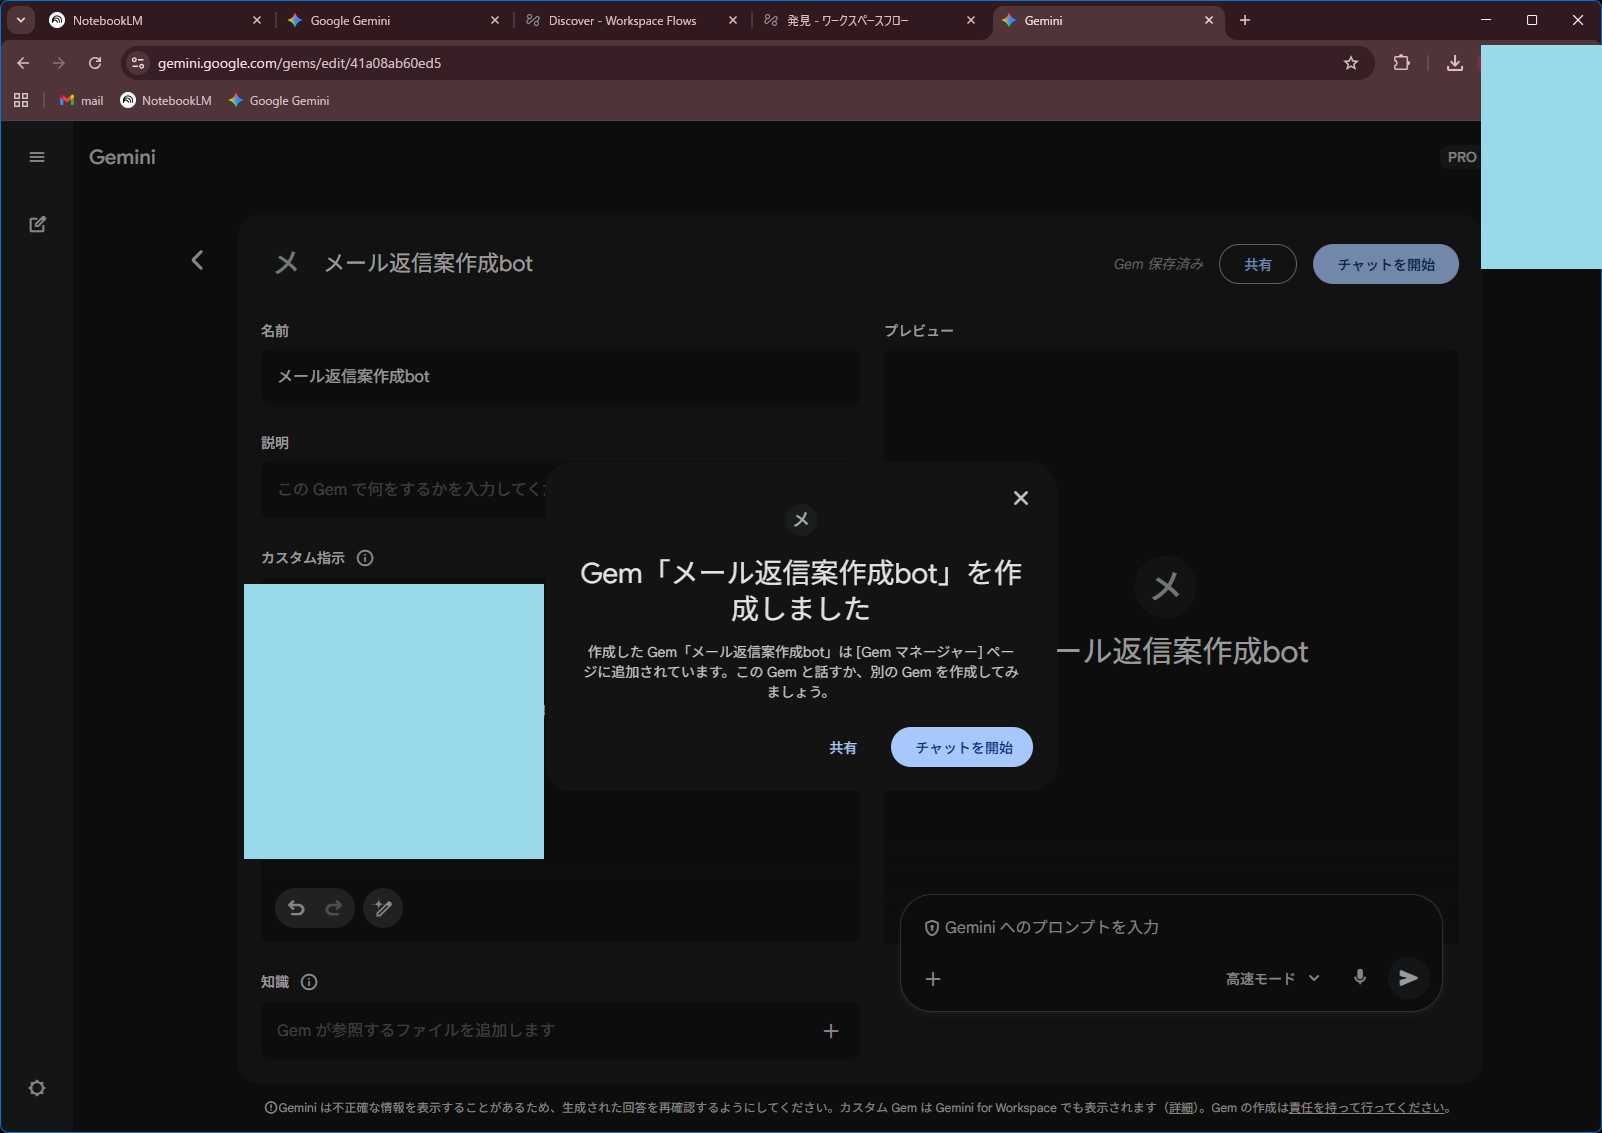Add attachment with plus in prompt box

point(933,979)
